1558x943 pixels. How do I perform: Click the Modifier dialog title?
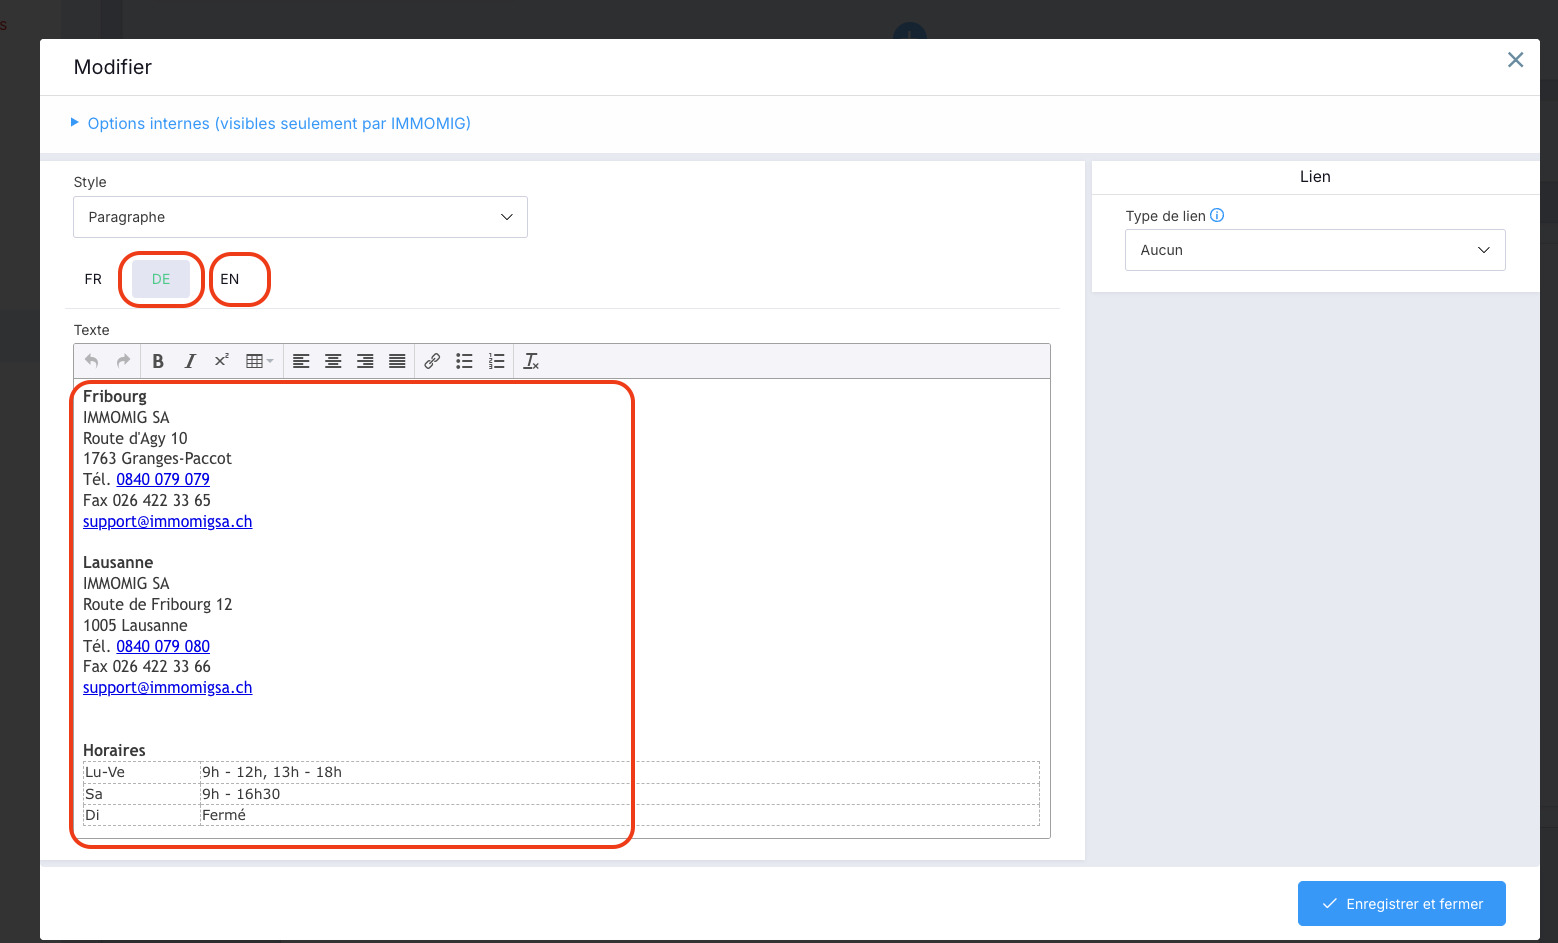click(x=113, y=67)
